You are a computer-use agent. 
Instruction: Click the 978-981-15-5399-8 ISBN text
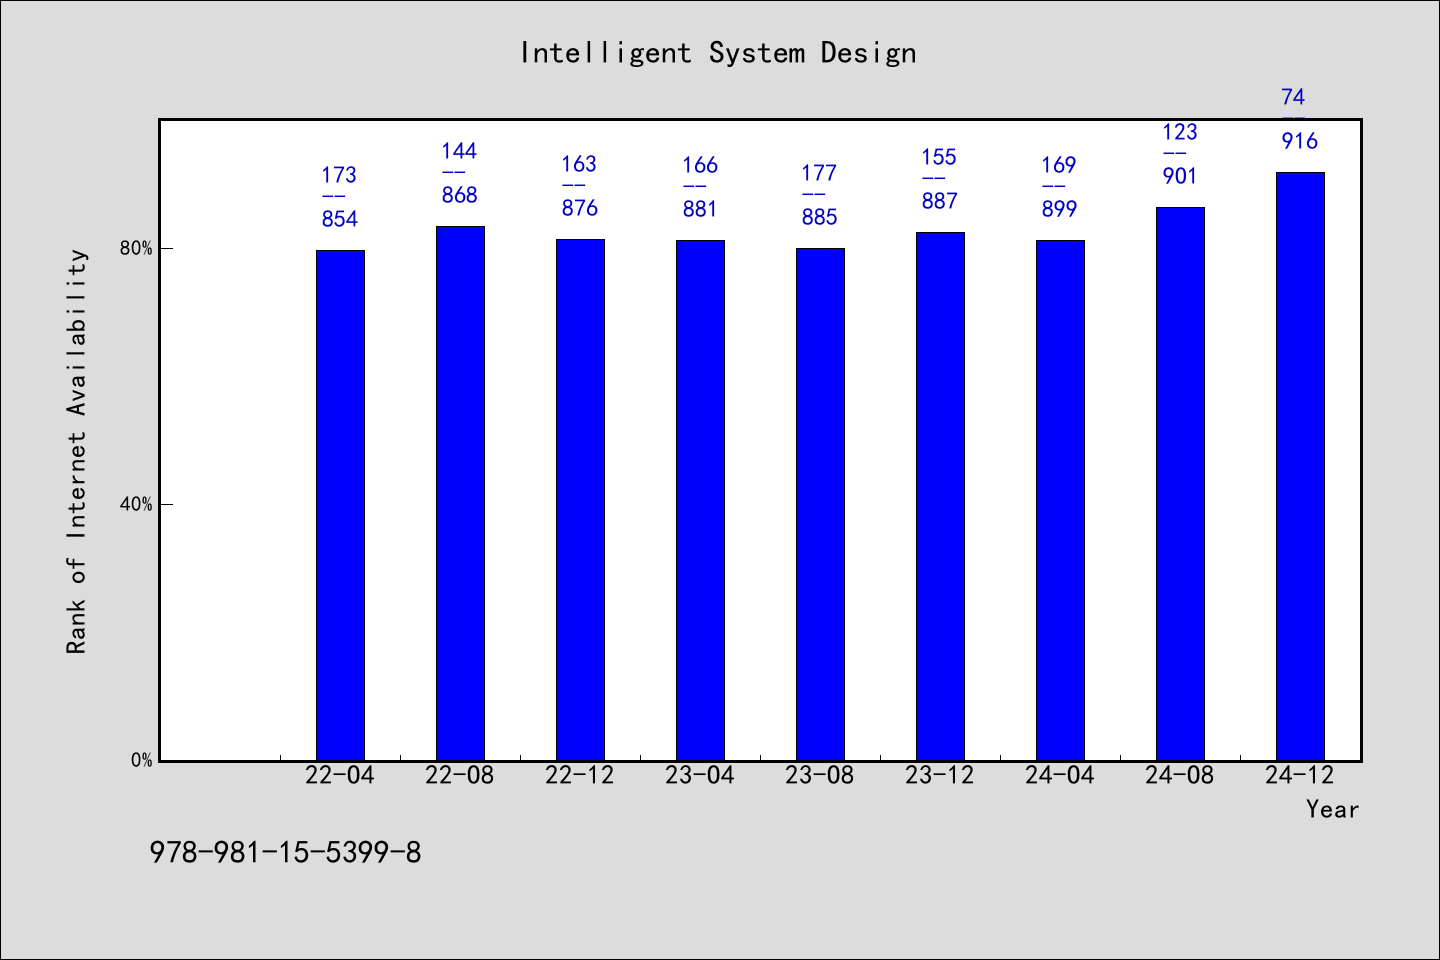285,852
